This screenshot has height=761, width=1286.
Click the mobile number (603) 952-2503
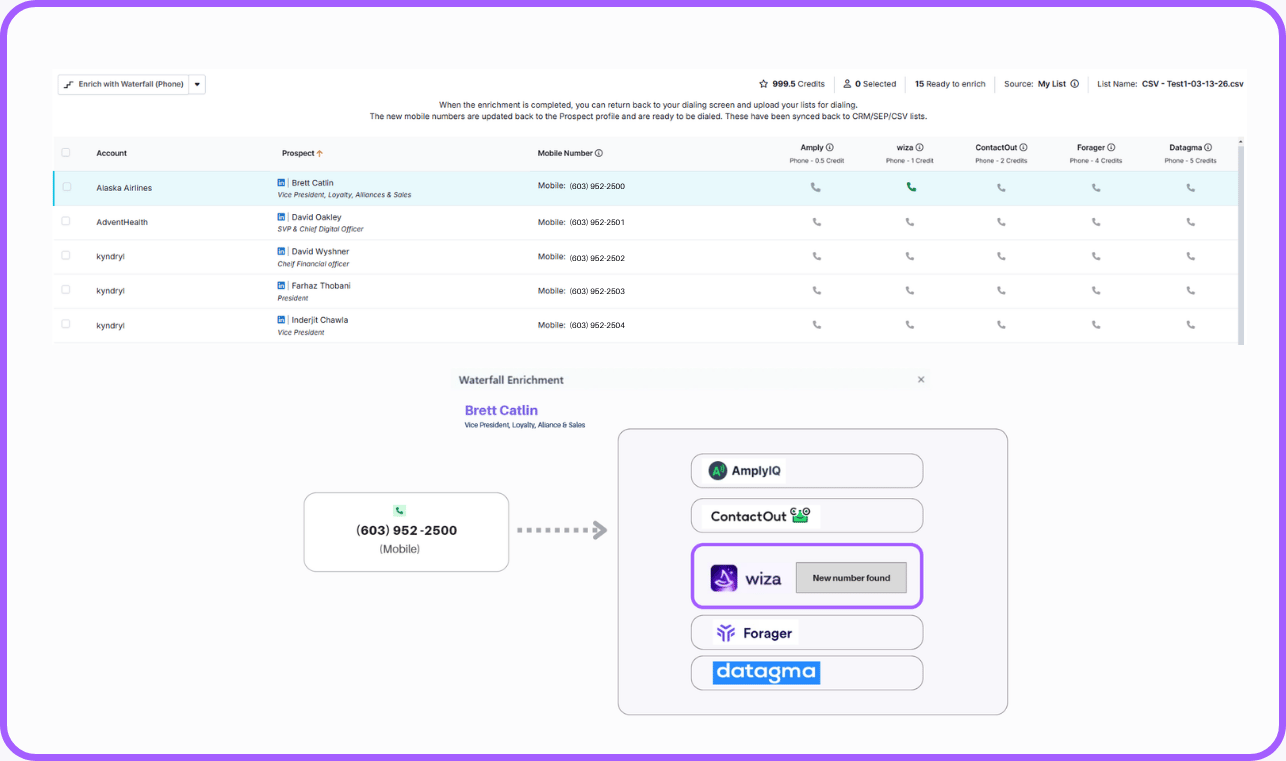(x=597, y=291)
